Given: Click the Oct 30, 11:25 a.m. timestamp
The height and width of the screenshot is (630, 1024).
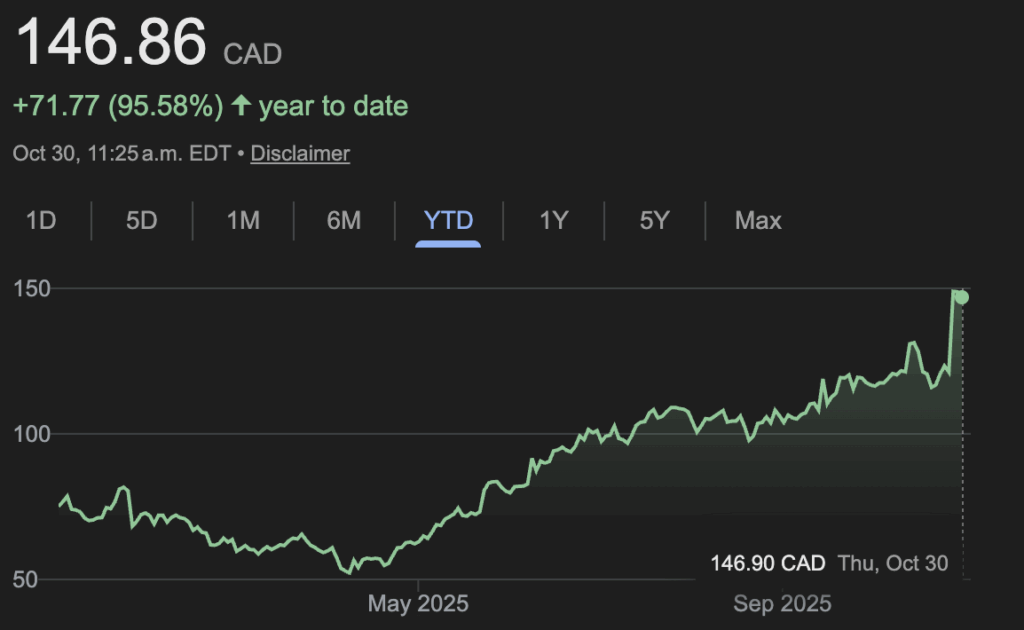Looking at the screenshot, I should pyautogui.click(x=120, y=153).
